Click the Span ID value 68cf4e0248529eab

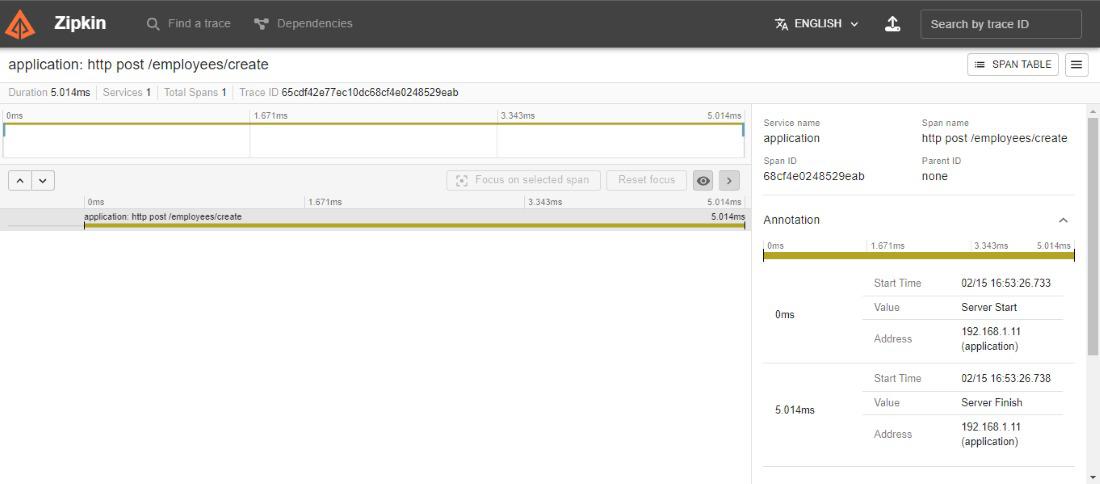[814, 176]
